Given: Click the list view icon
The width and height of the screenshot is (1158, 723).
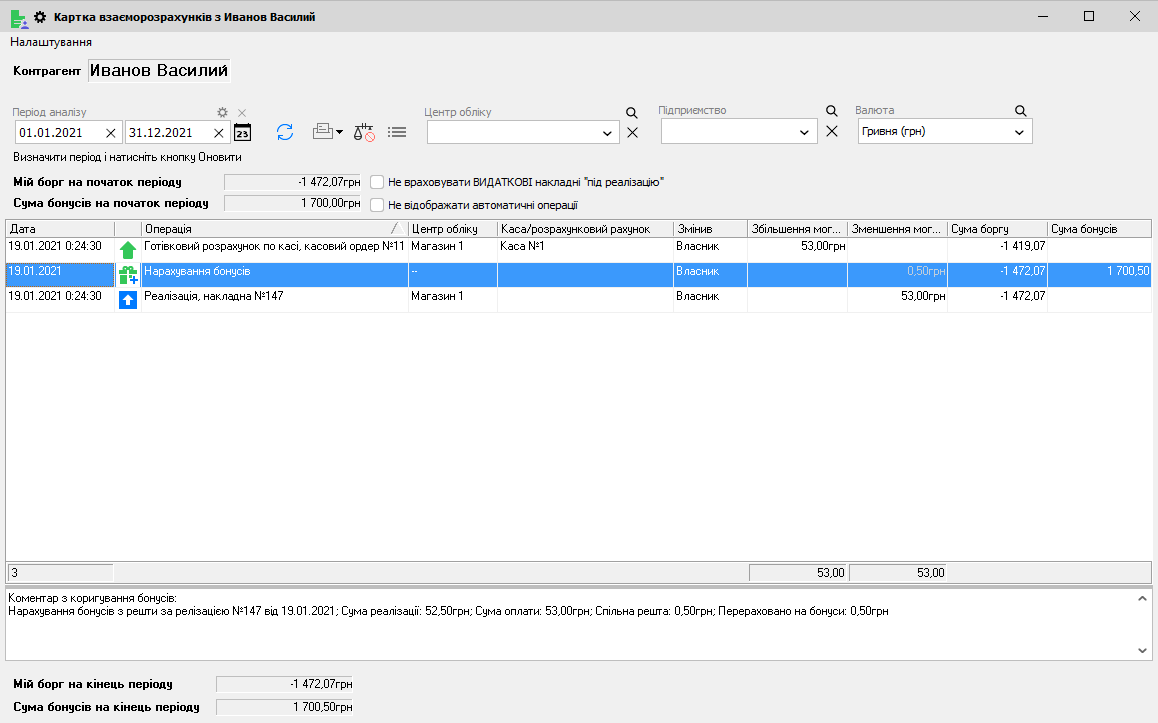Looking at the screenshot, I should tap(397, 132).
